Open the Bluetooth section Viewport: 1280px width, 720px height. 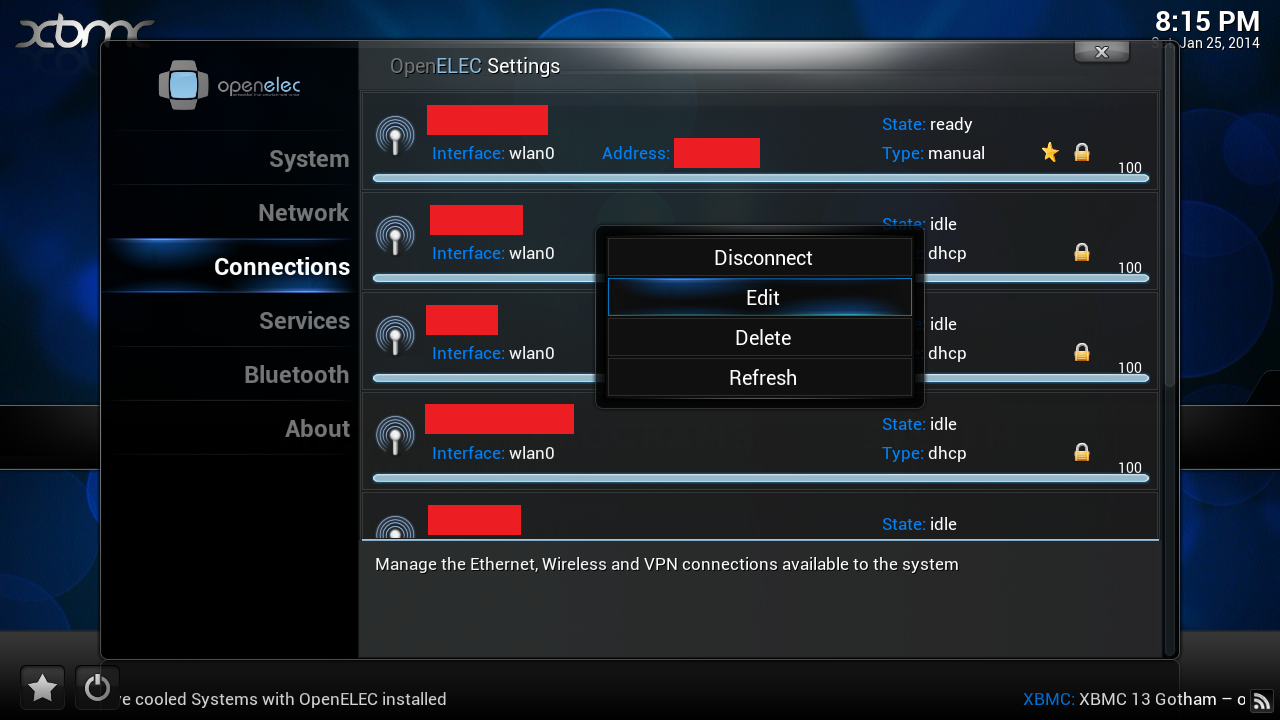click(297, 375)
